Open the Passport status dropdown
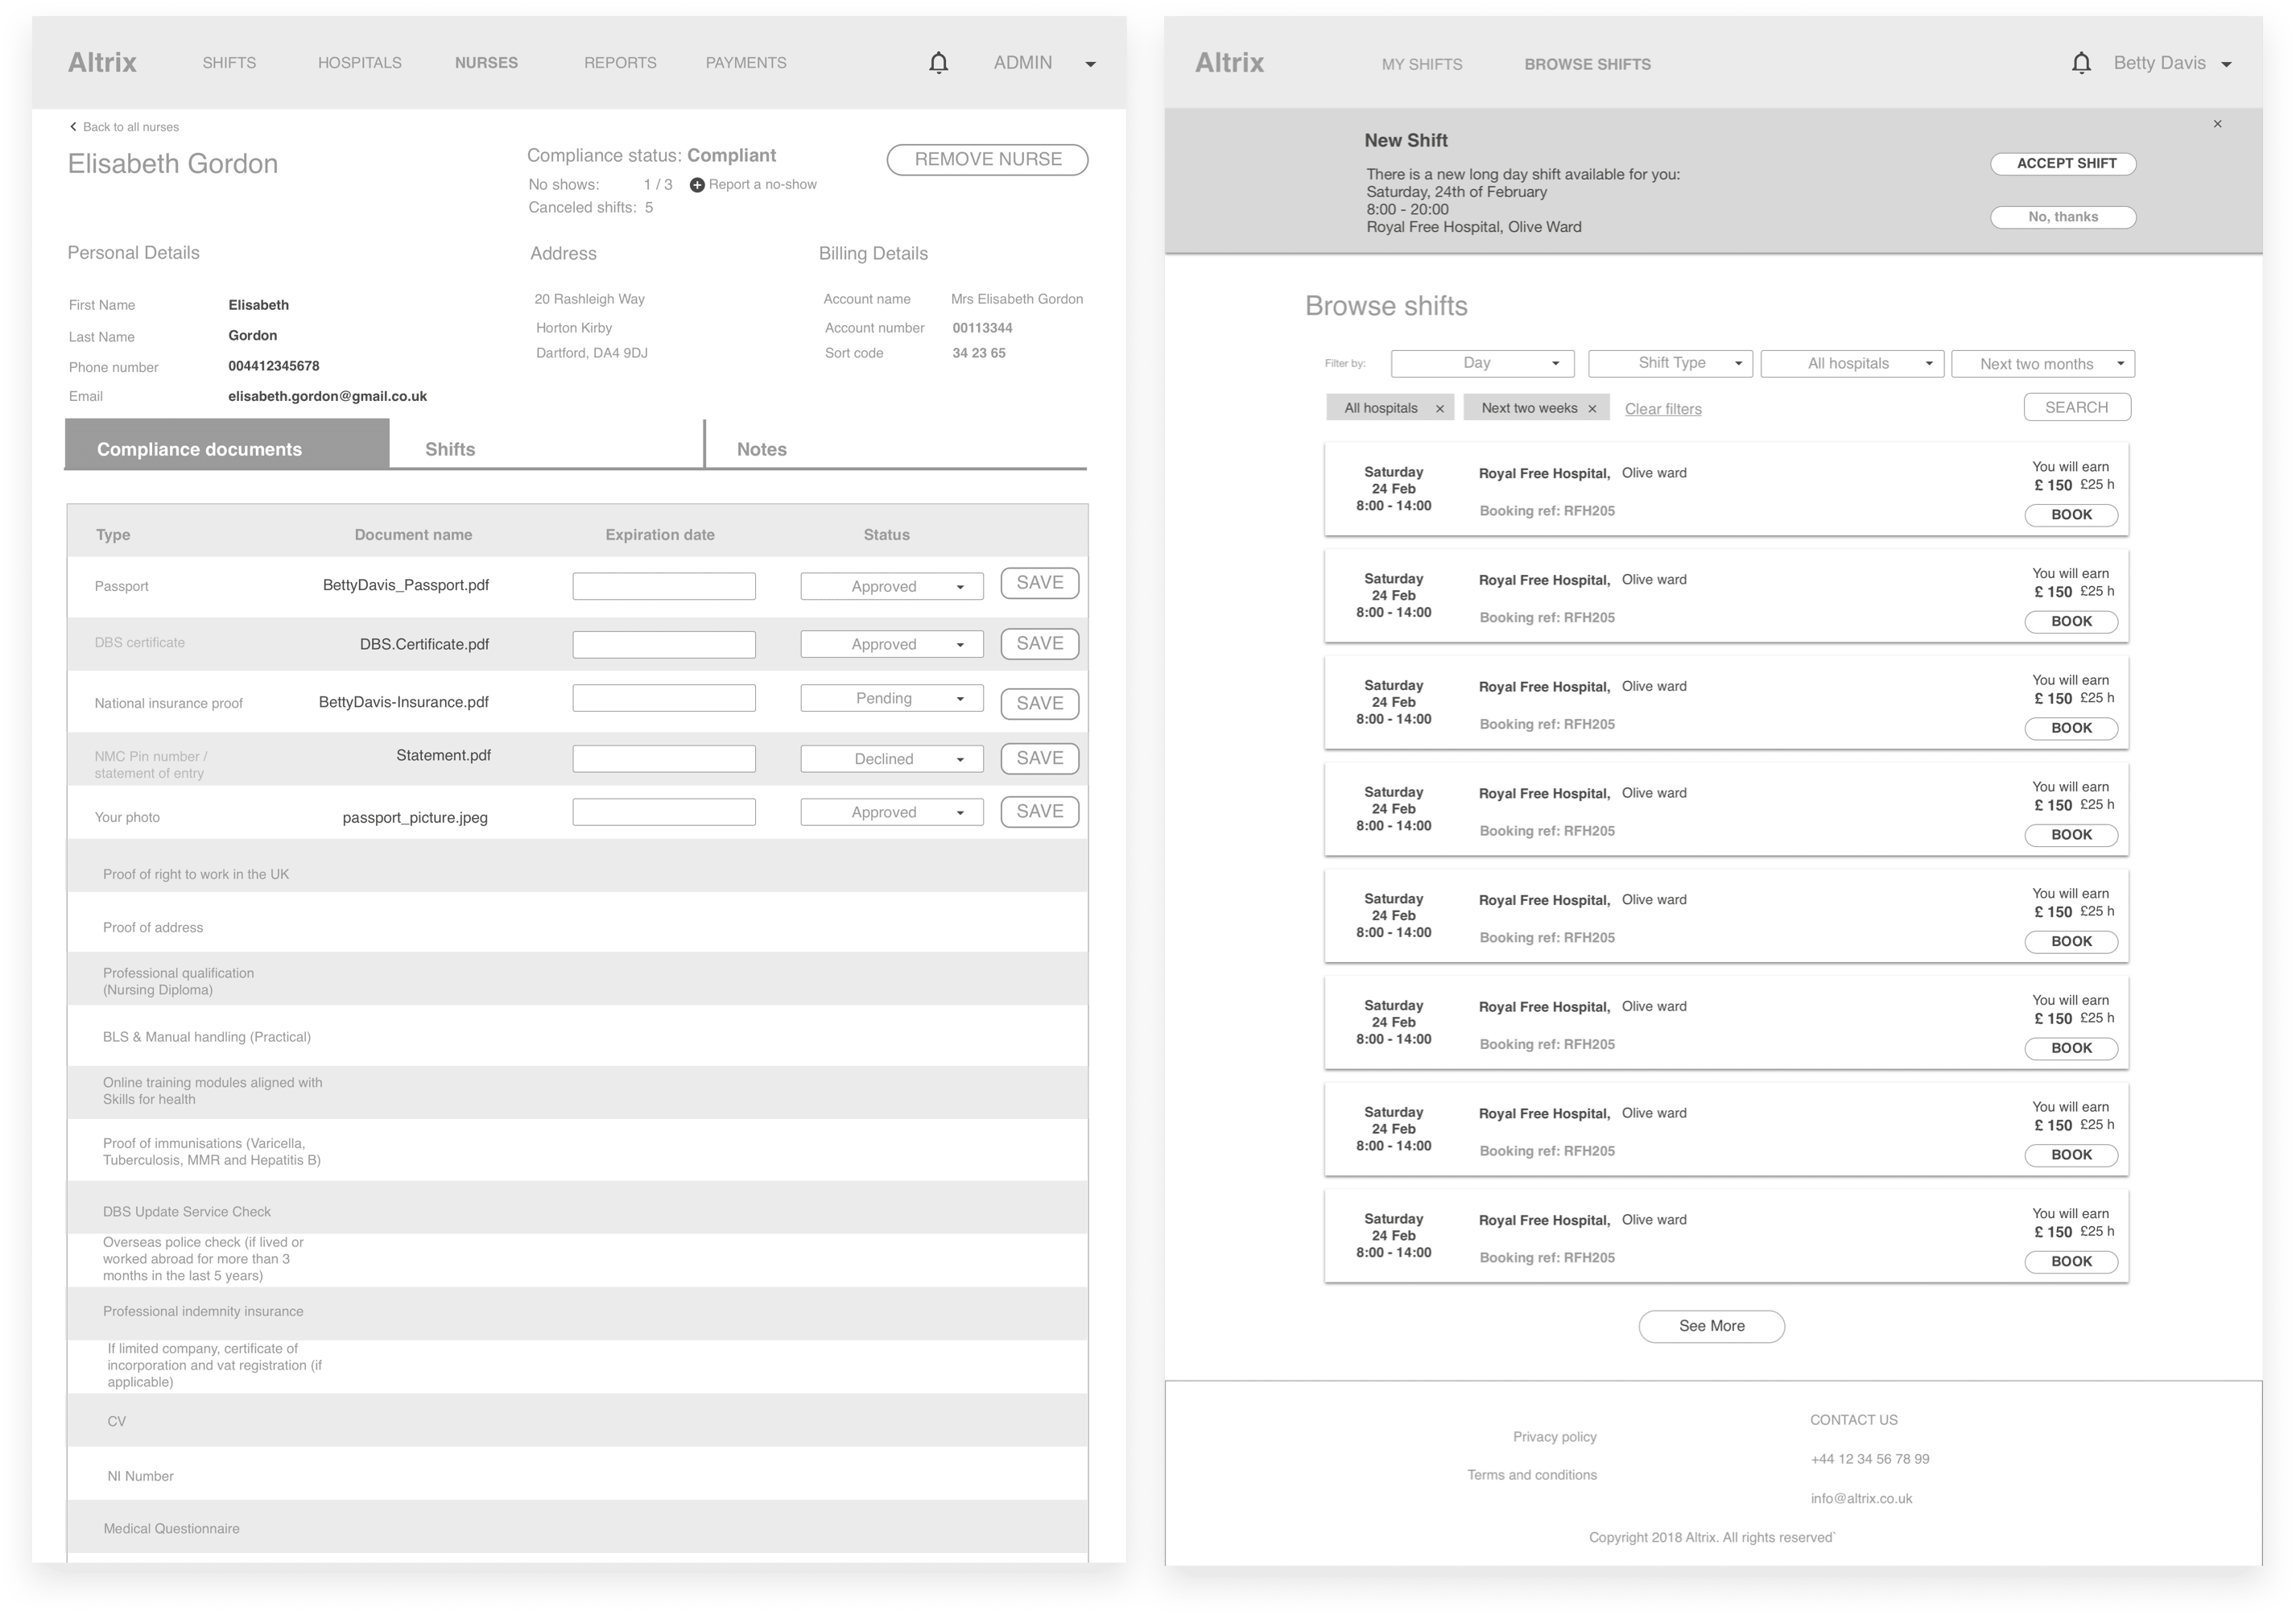The height and width of the screenshot is (1615, 2296). 891,586
